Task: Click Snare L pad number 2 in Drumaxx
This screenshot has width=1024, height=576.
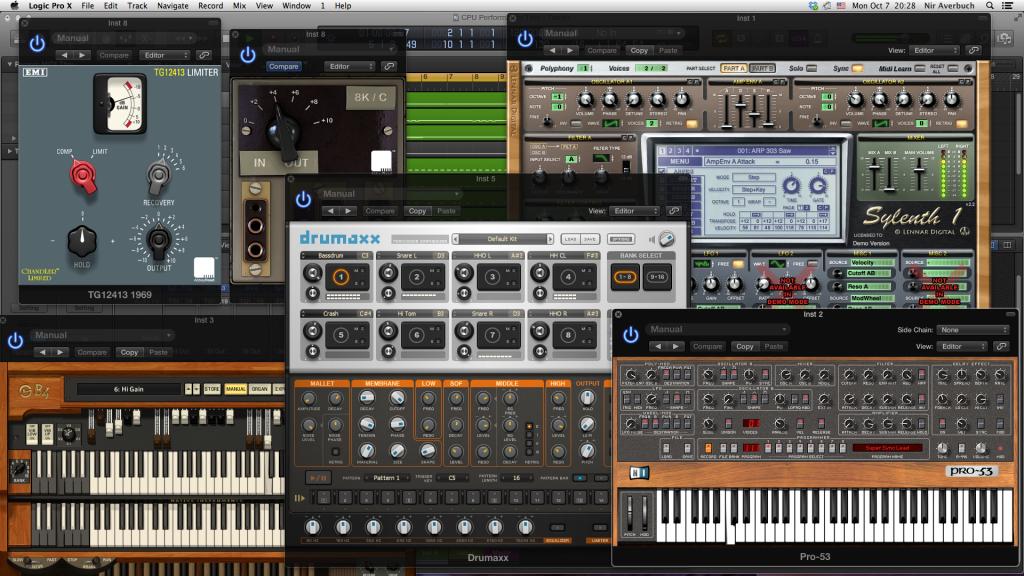Action: (x=417, y=277)
